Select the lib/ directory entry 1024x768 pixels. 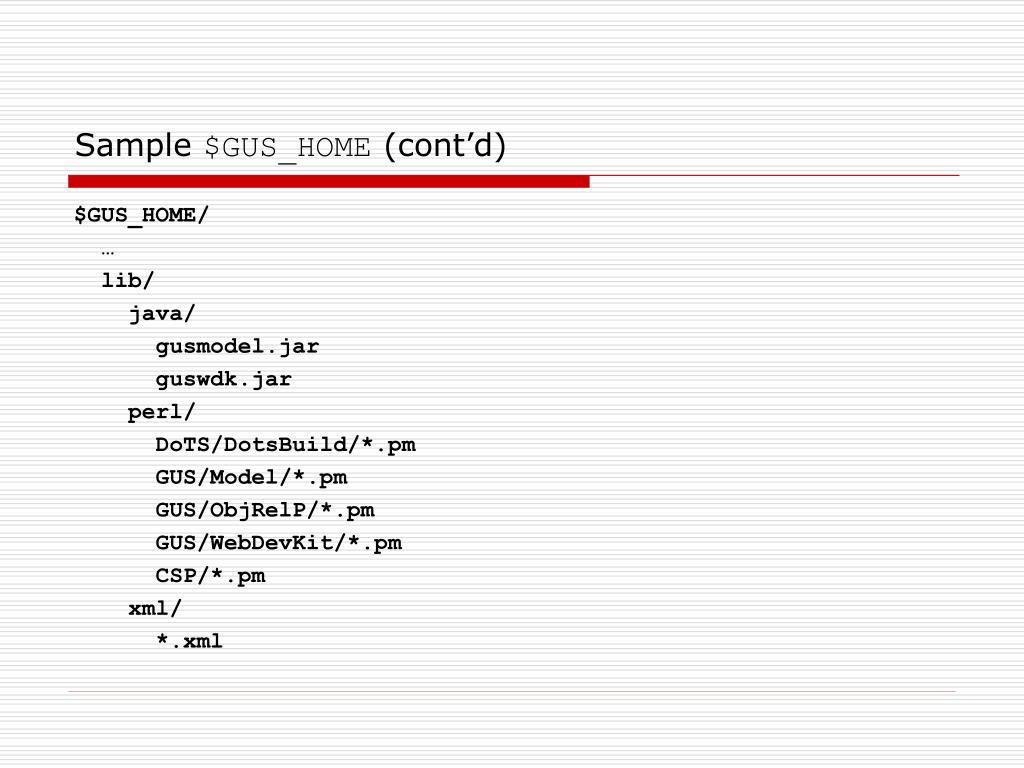127,280
